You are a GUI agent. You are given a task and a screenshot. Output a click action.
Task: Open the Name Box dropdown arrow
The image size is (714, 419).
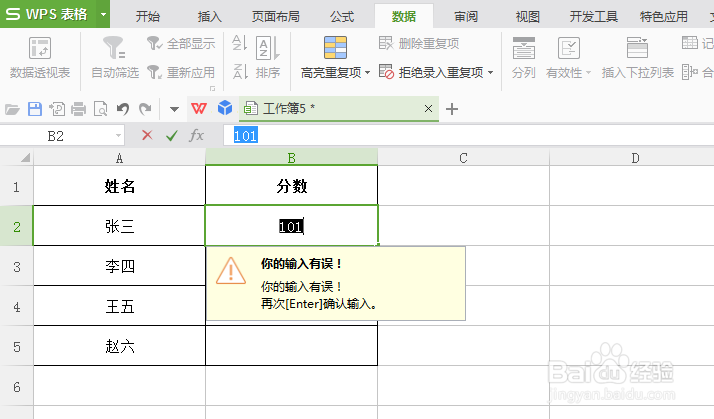point(118,136)
